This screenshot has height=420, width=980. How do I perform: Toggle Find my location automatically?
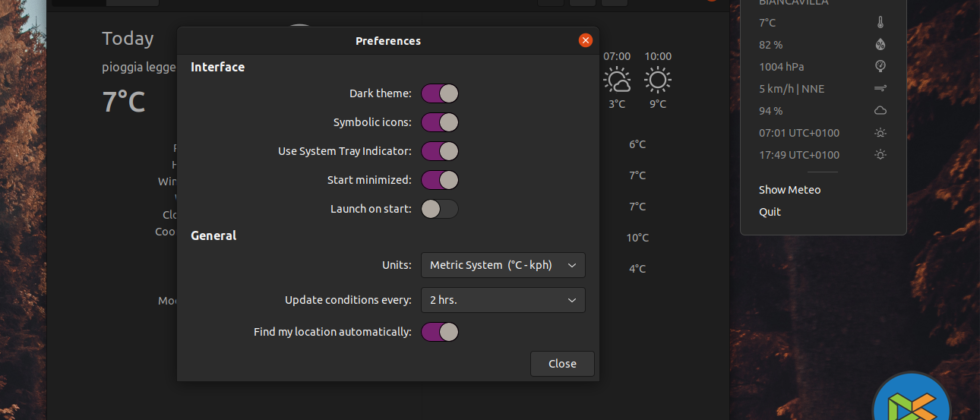[x=440, y=331]
